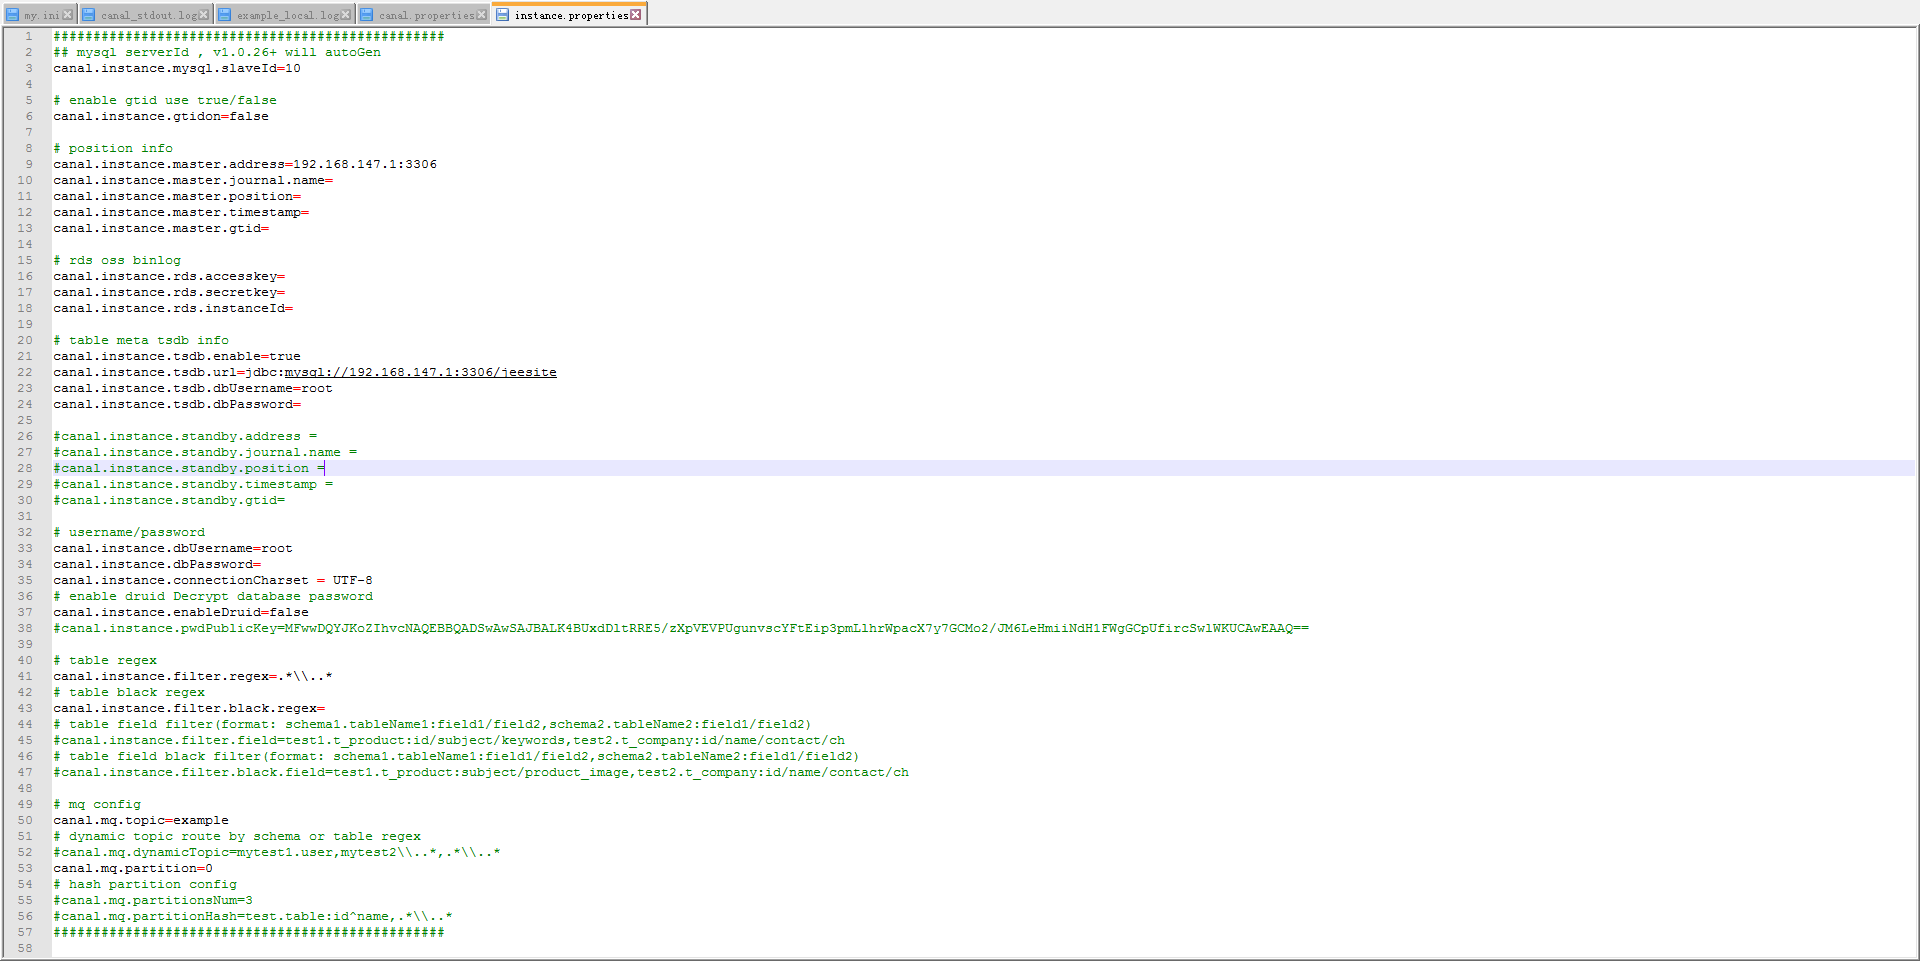
Task: Click #canal.mq.partitionHash line
Action: coord(253,916)
